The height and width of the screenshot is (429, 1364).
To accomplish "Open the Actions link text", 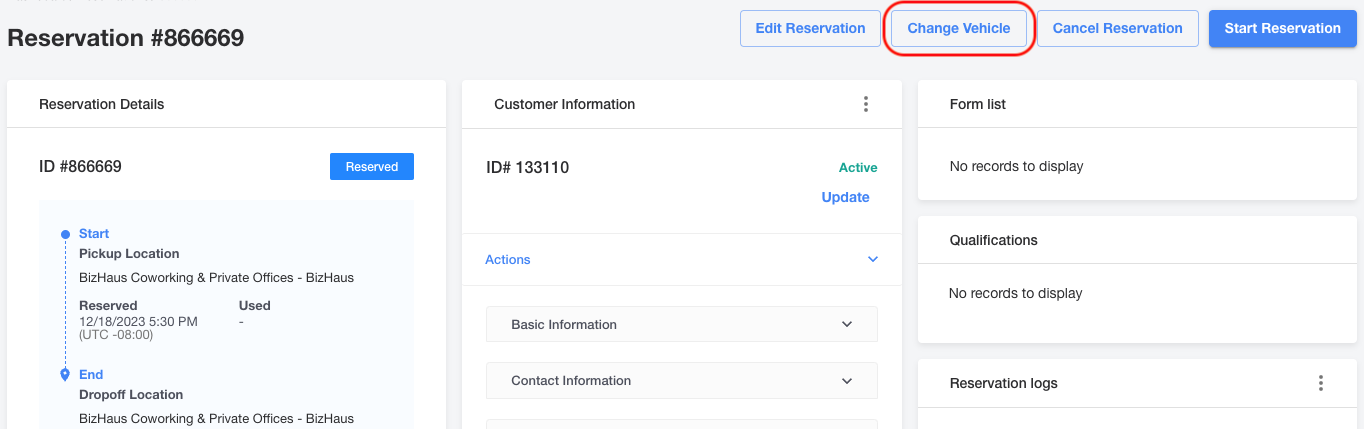I will [508, 259].
